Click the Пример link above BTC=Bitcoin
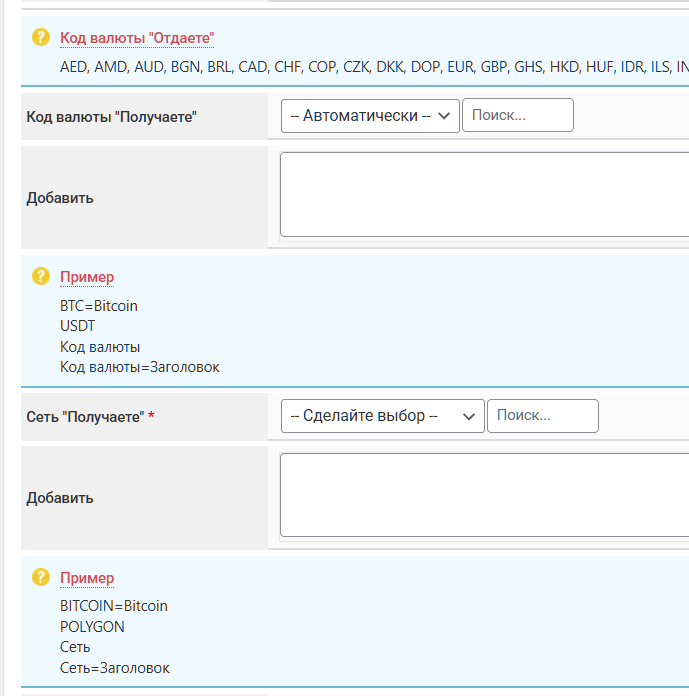689x696 pixels. pyautogui.click(x=87, y=277)
